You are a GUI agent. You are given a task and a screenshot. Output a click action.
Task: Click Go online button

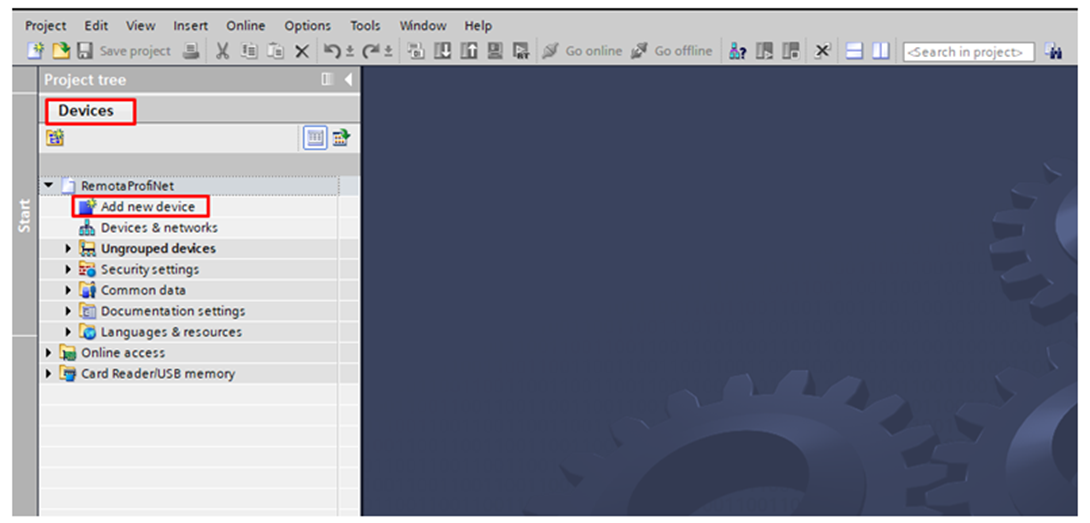point(582,51)
